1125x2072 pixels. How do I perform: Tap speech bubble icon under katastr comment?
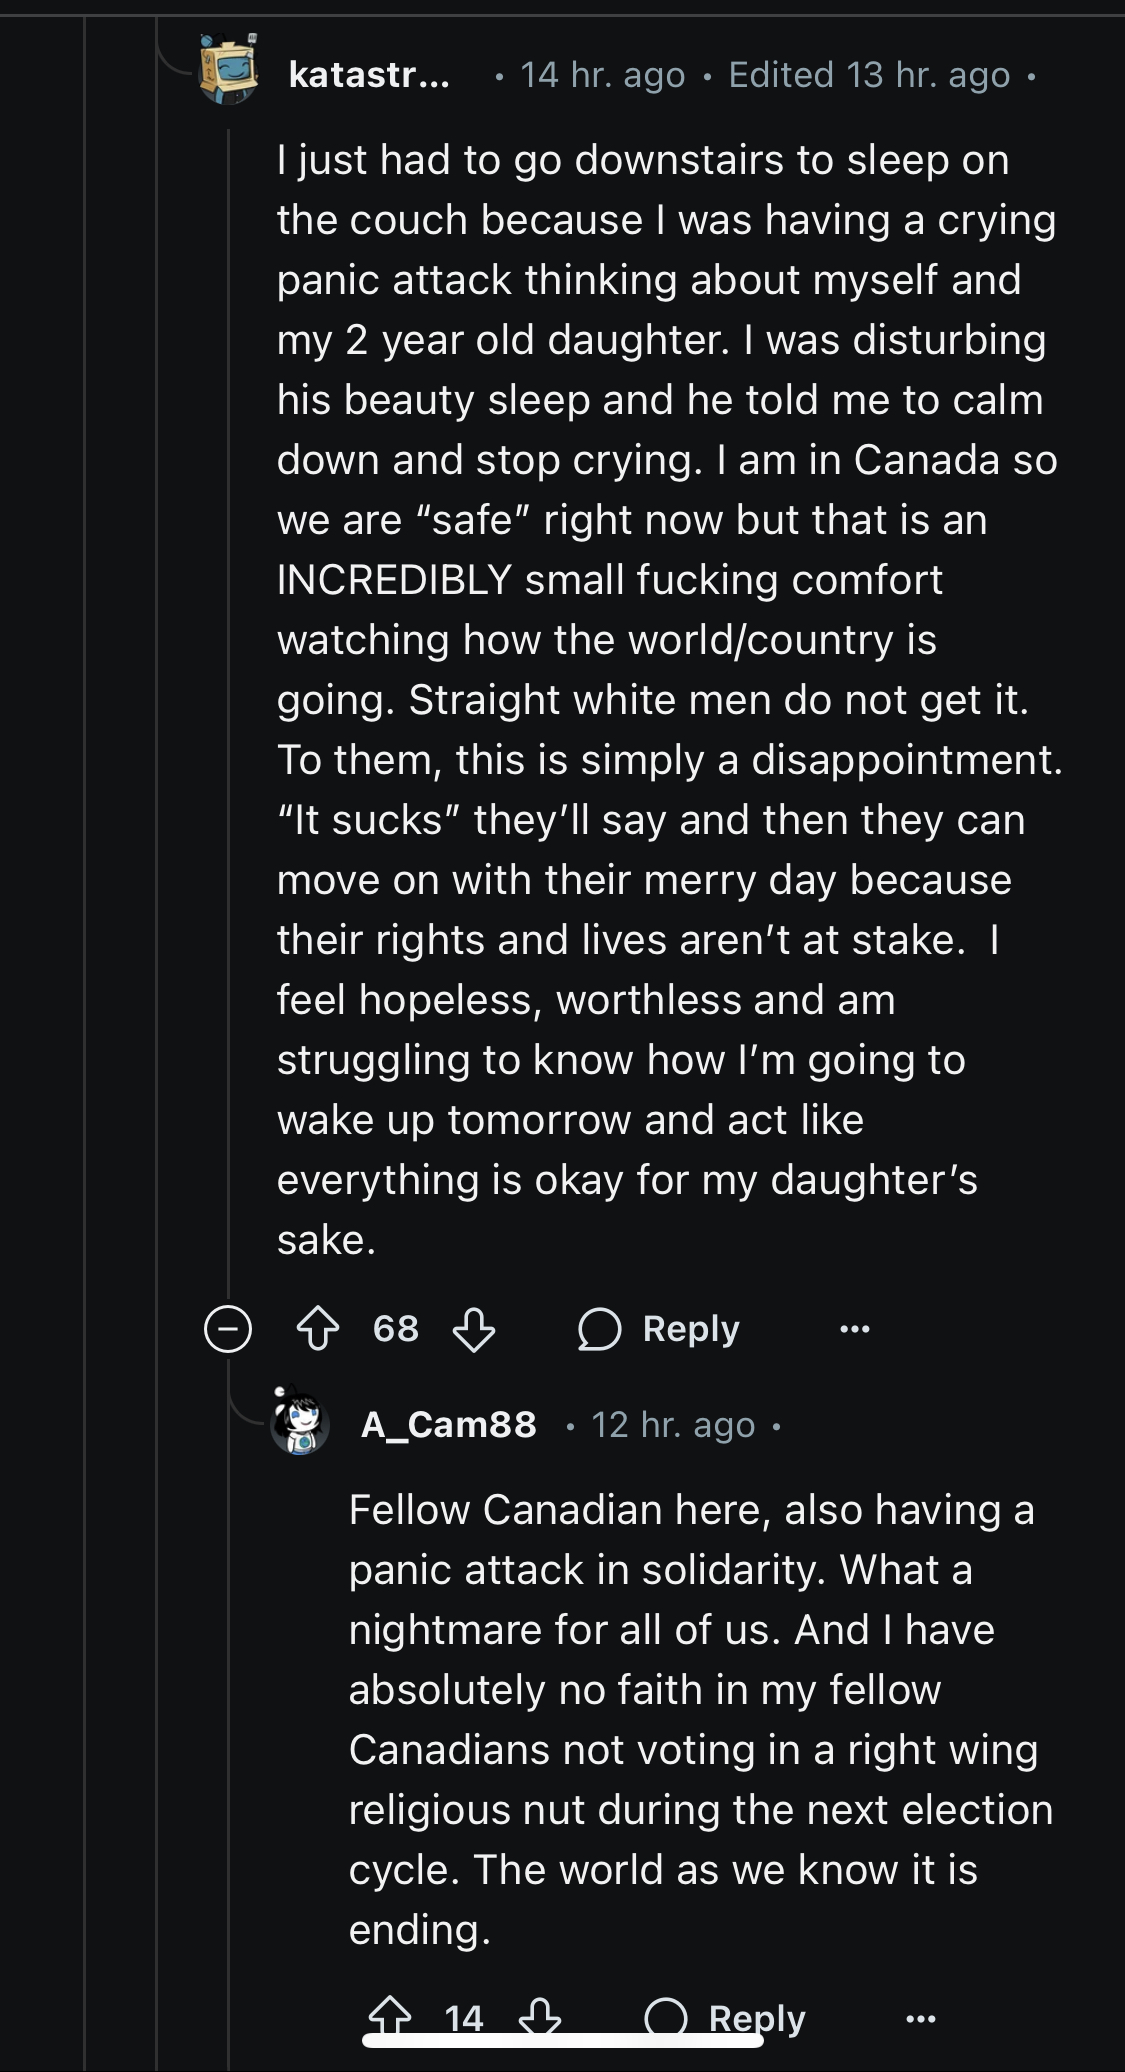pyautogui.click(x=600, y=1329)
